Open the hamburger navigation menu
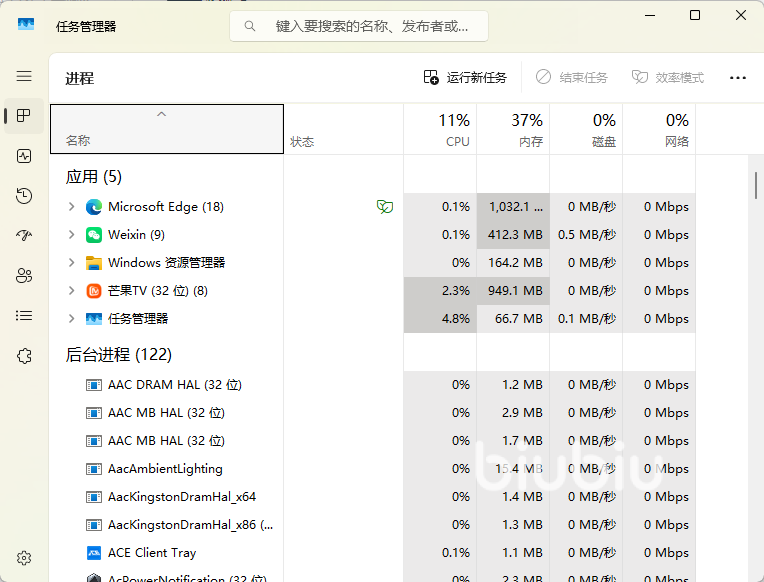This screenshot has width=764, height=582. point(24,76)
